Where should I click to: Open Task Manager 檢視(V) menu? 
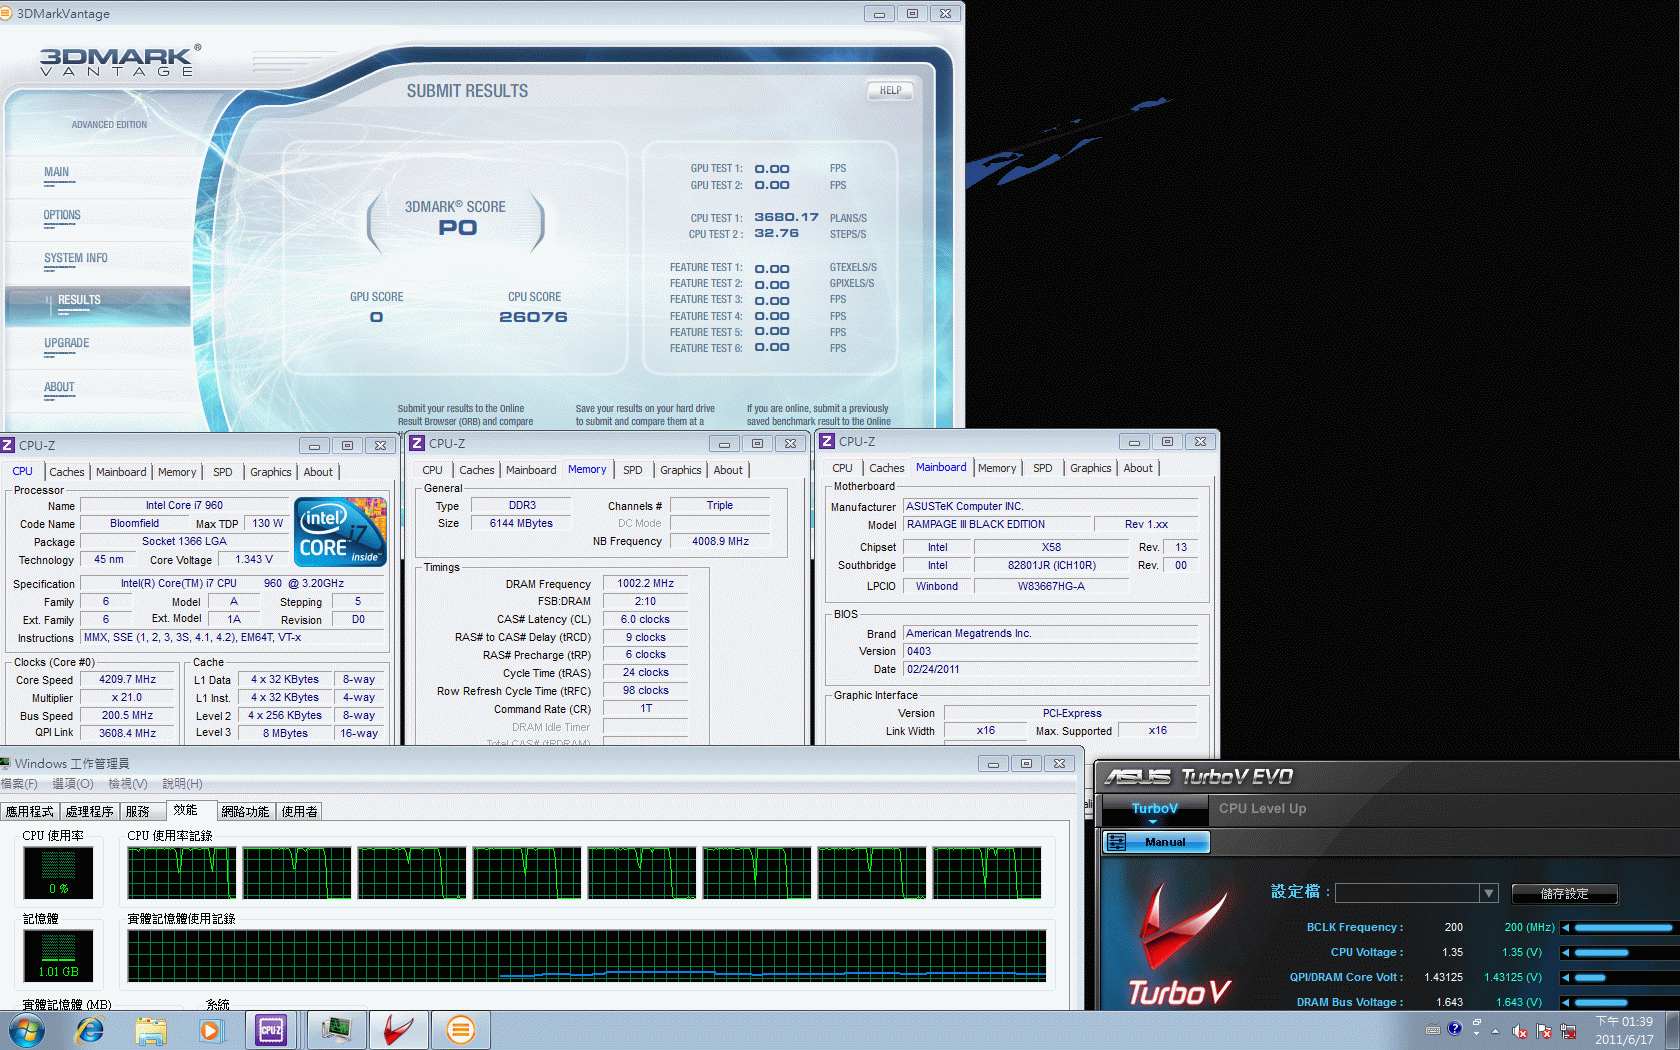tap(128, 784)
